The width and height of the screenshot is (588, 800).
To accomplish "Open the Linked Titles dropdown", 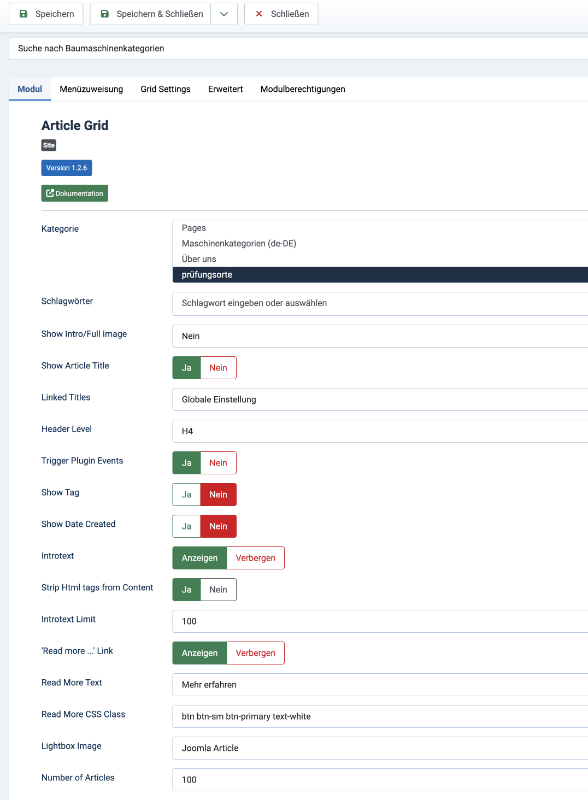I will 380,399.
